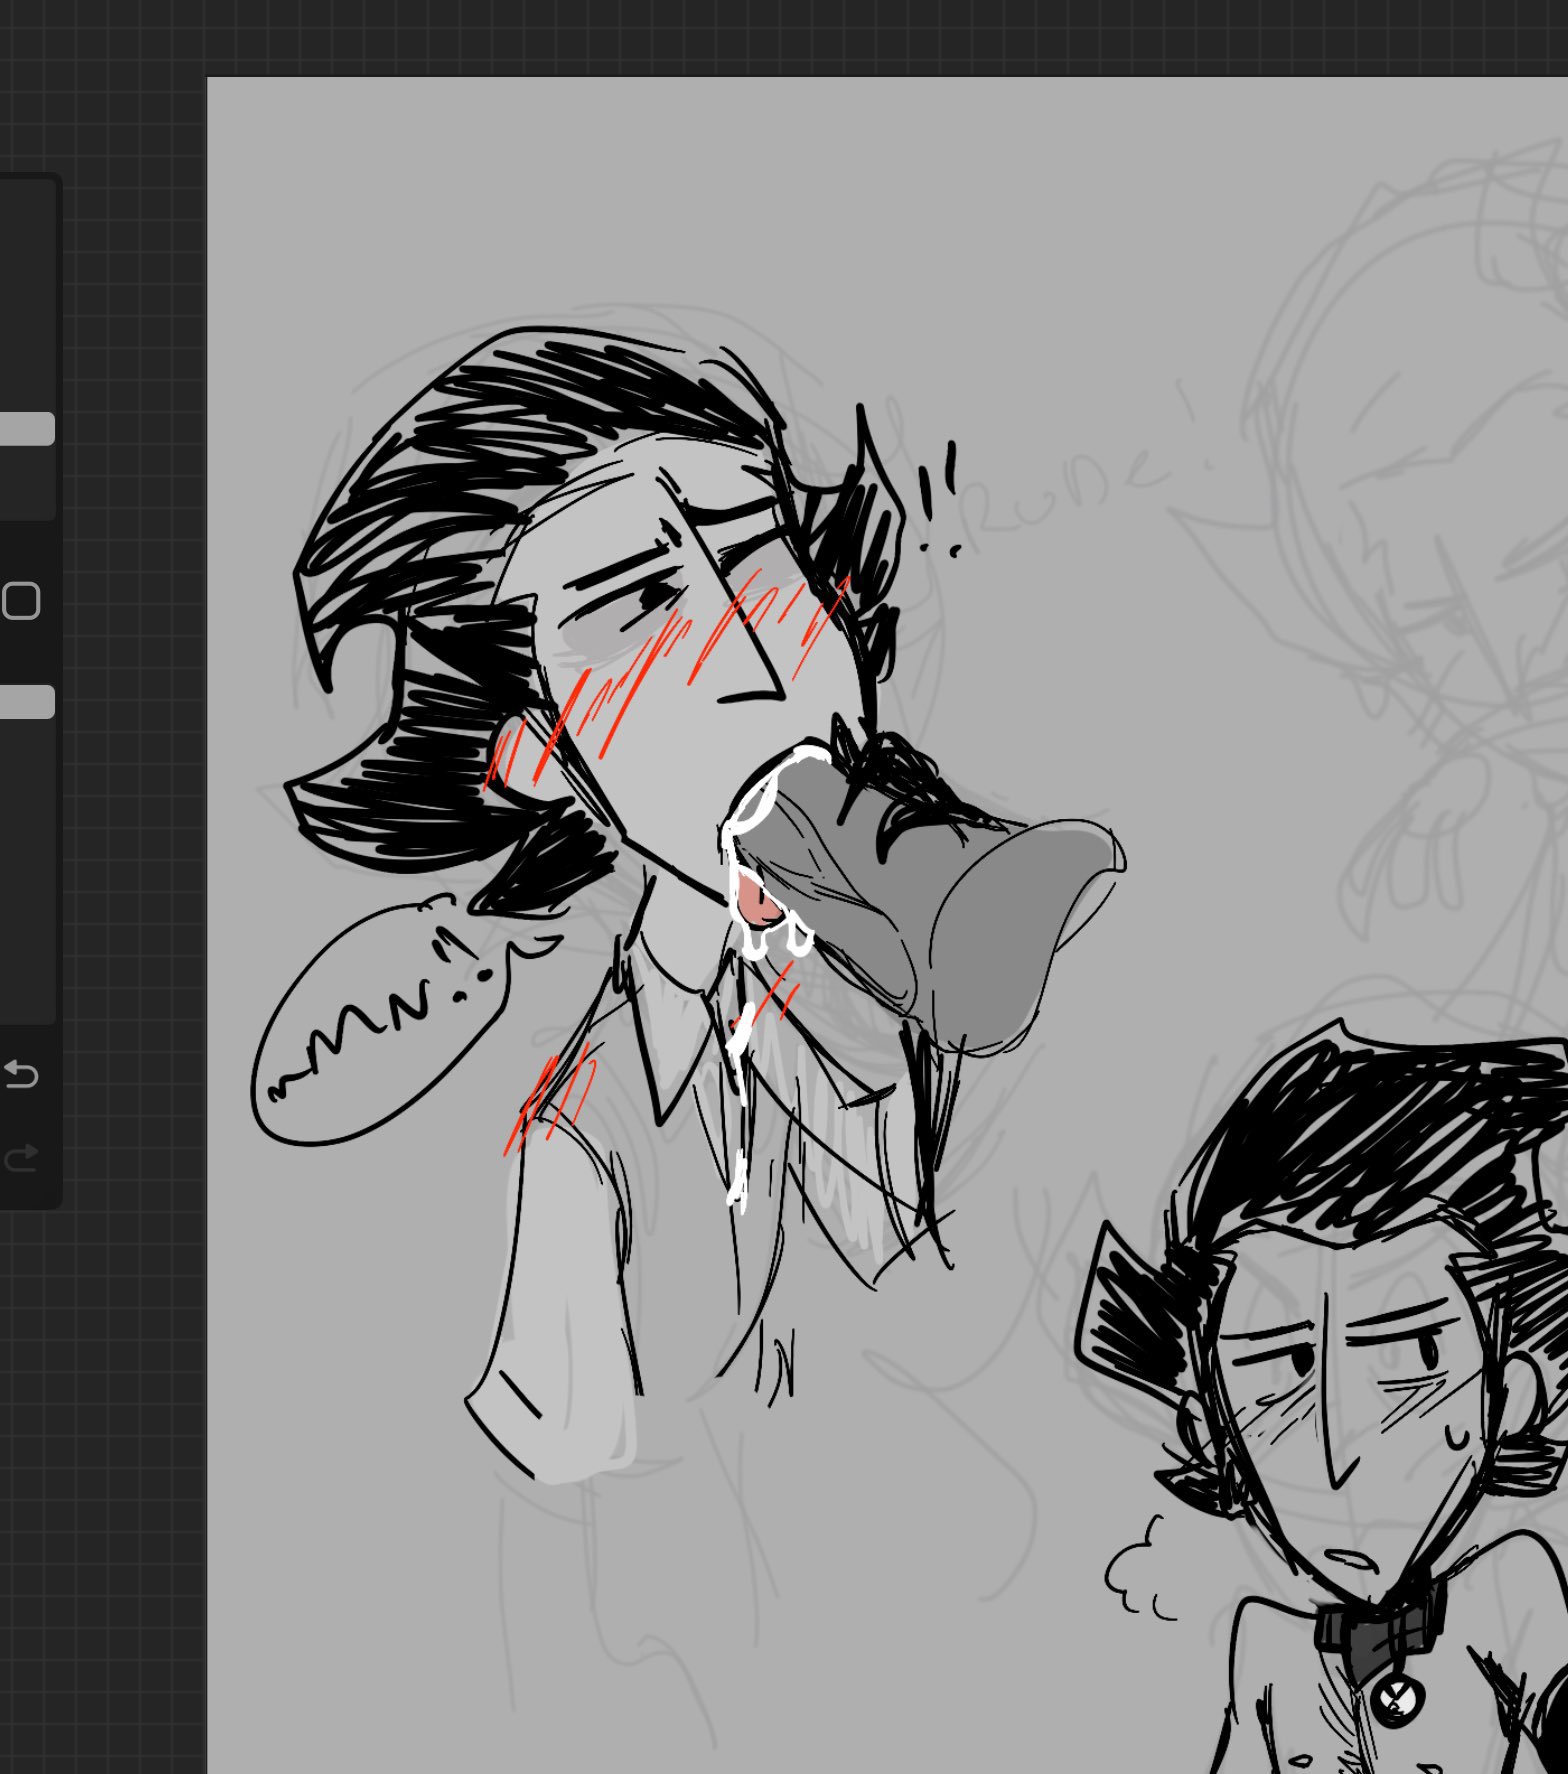
Task: Click the brush opacity slider handle
Action: (x=27, y=702)
